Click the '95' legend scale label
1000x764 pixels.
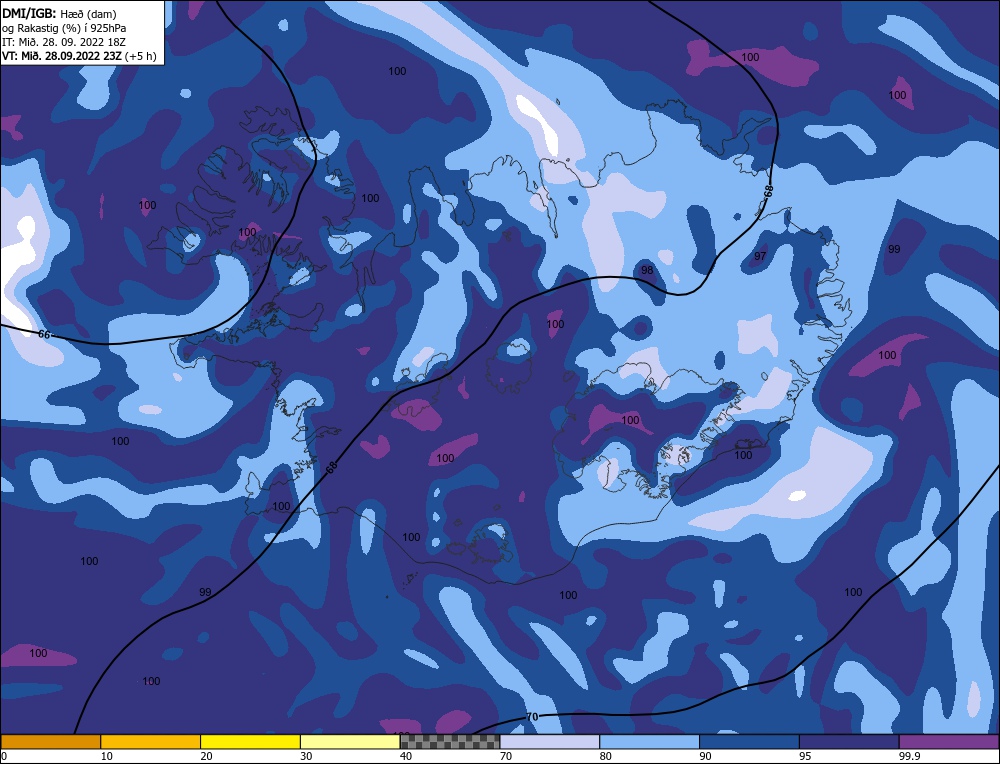pos(805,756)
